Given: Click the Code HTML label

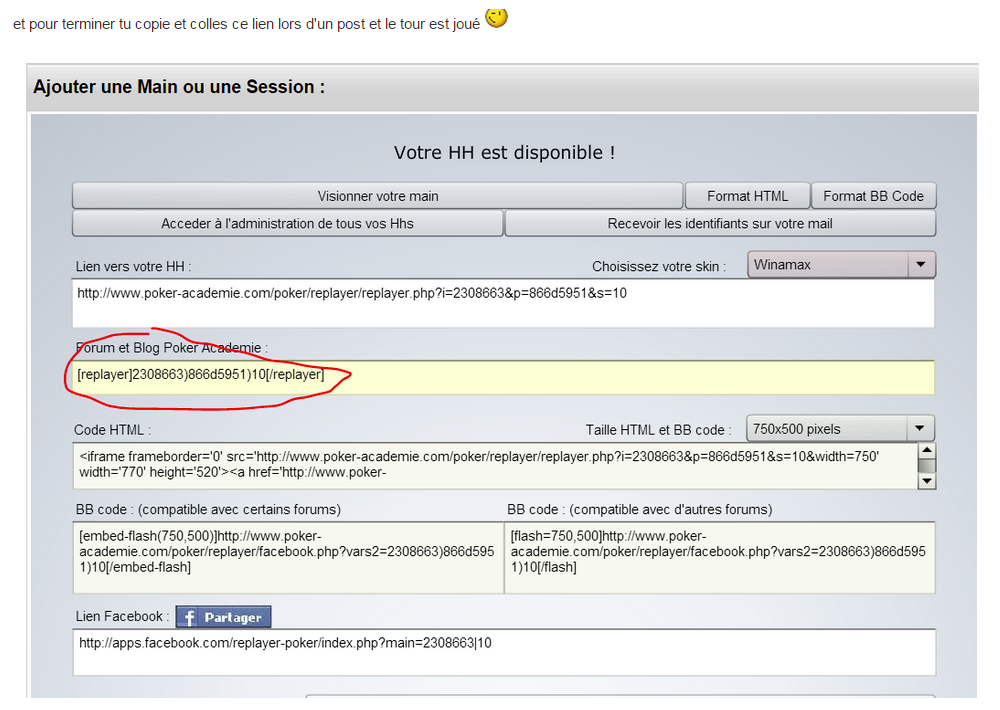Looking at the screenshot, I should point(112,430).
